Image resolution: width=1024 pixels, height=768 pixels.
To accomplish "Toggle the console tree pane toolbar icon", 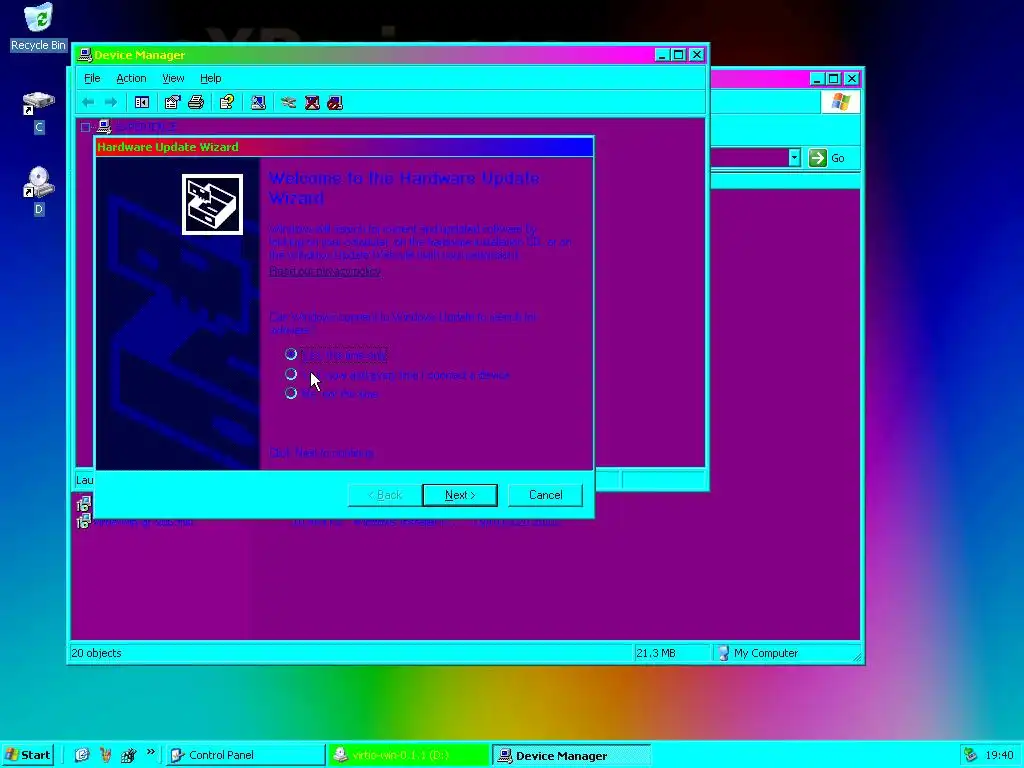I will click(142, 103).
